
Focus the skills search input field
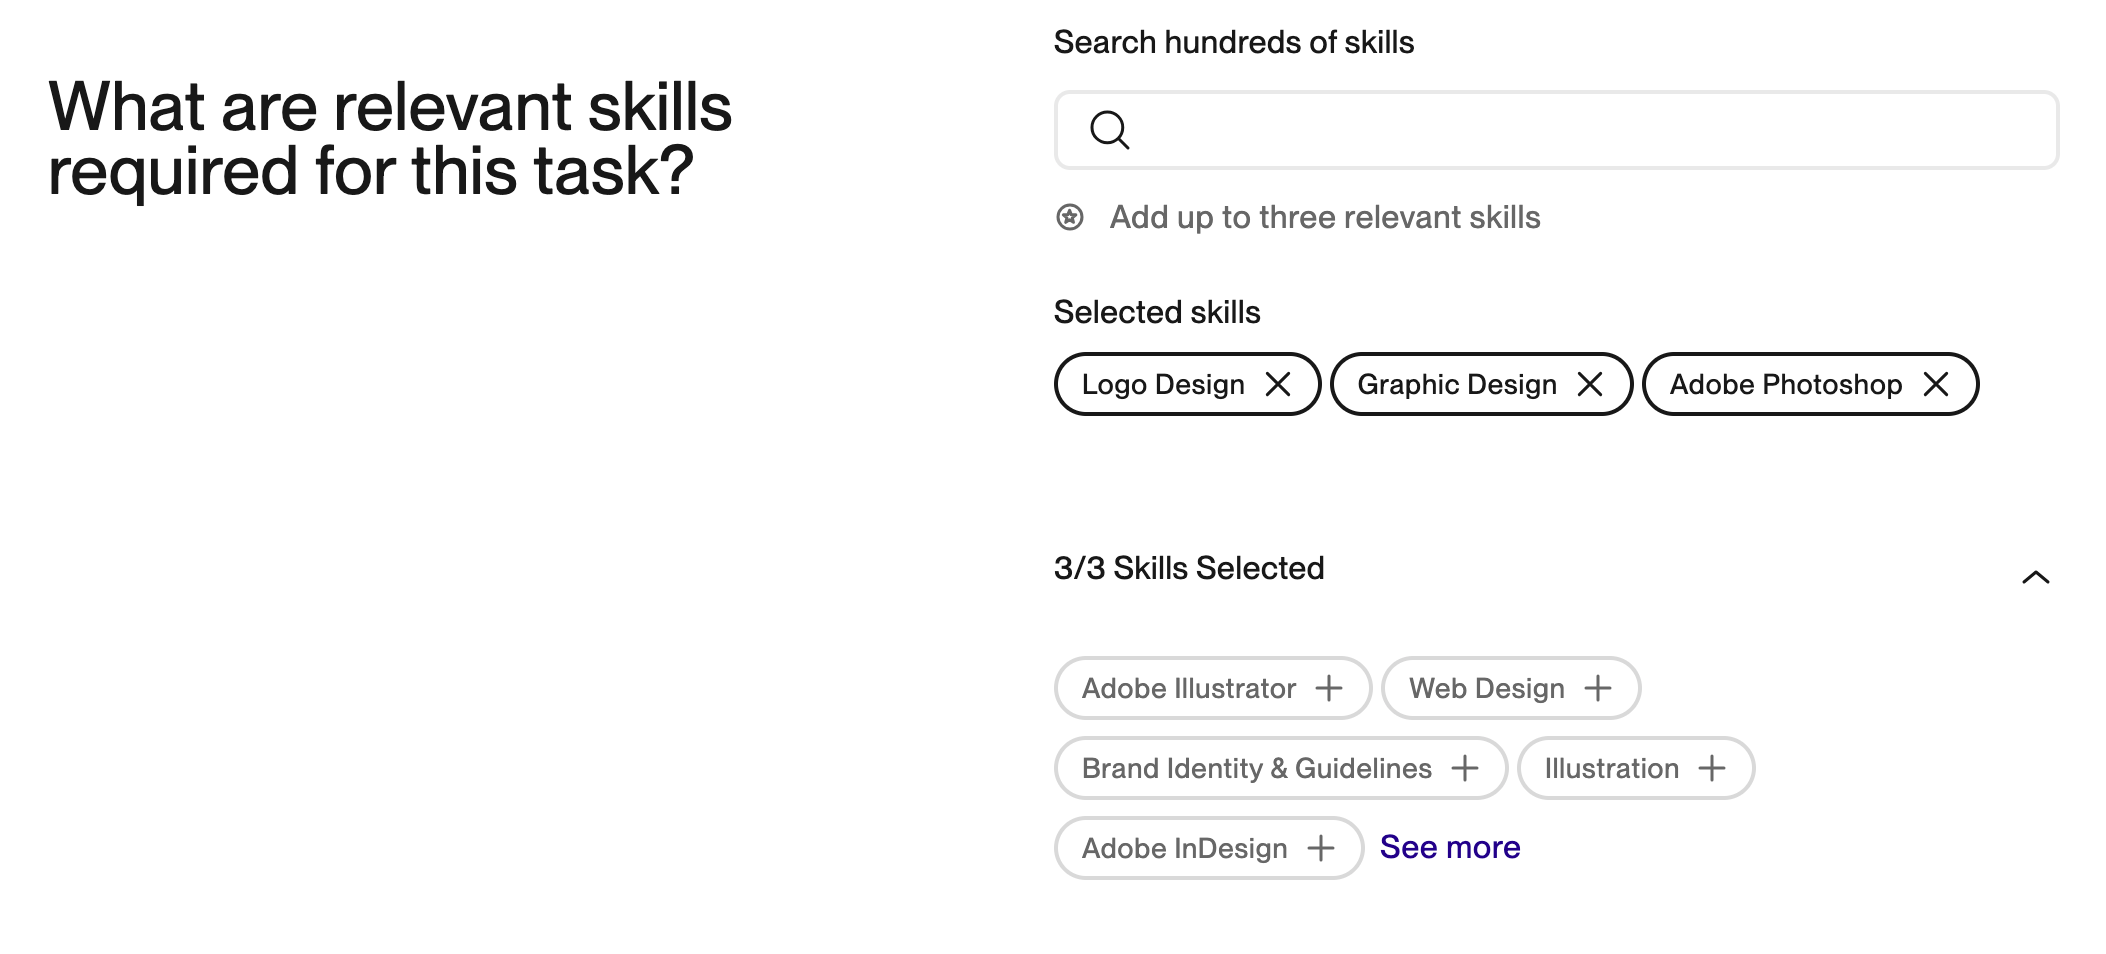1556,130
